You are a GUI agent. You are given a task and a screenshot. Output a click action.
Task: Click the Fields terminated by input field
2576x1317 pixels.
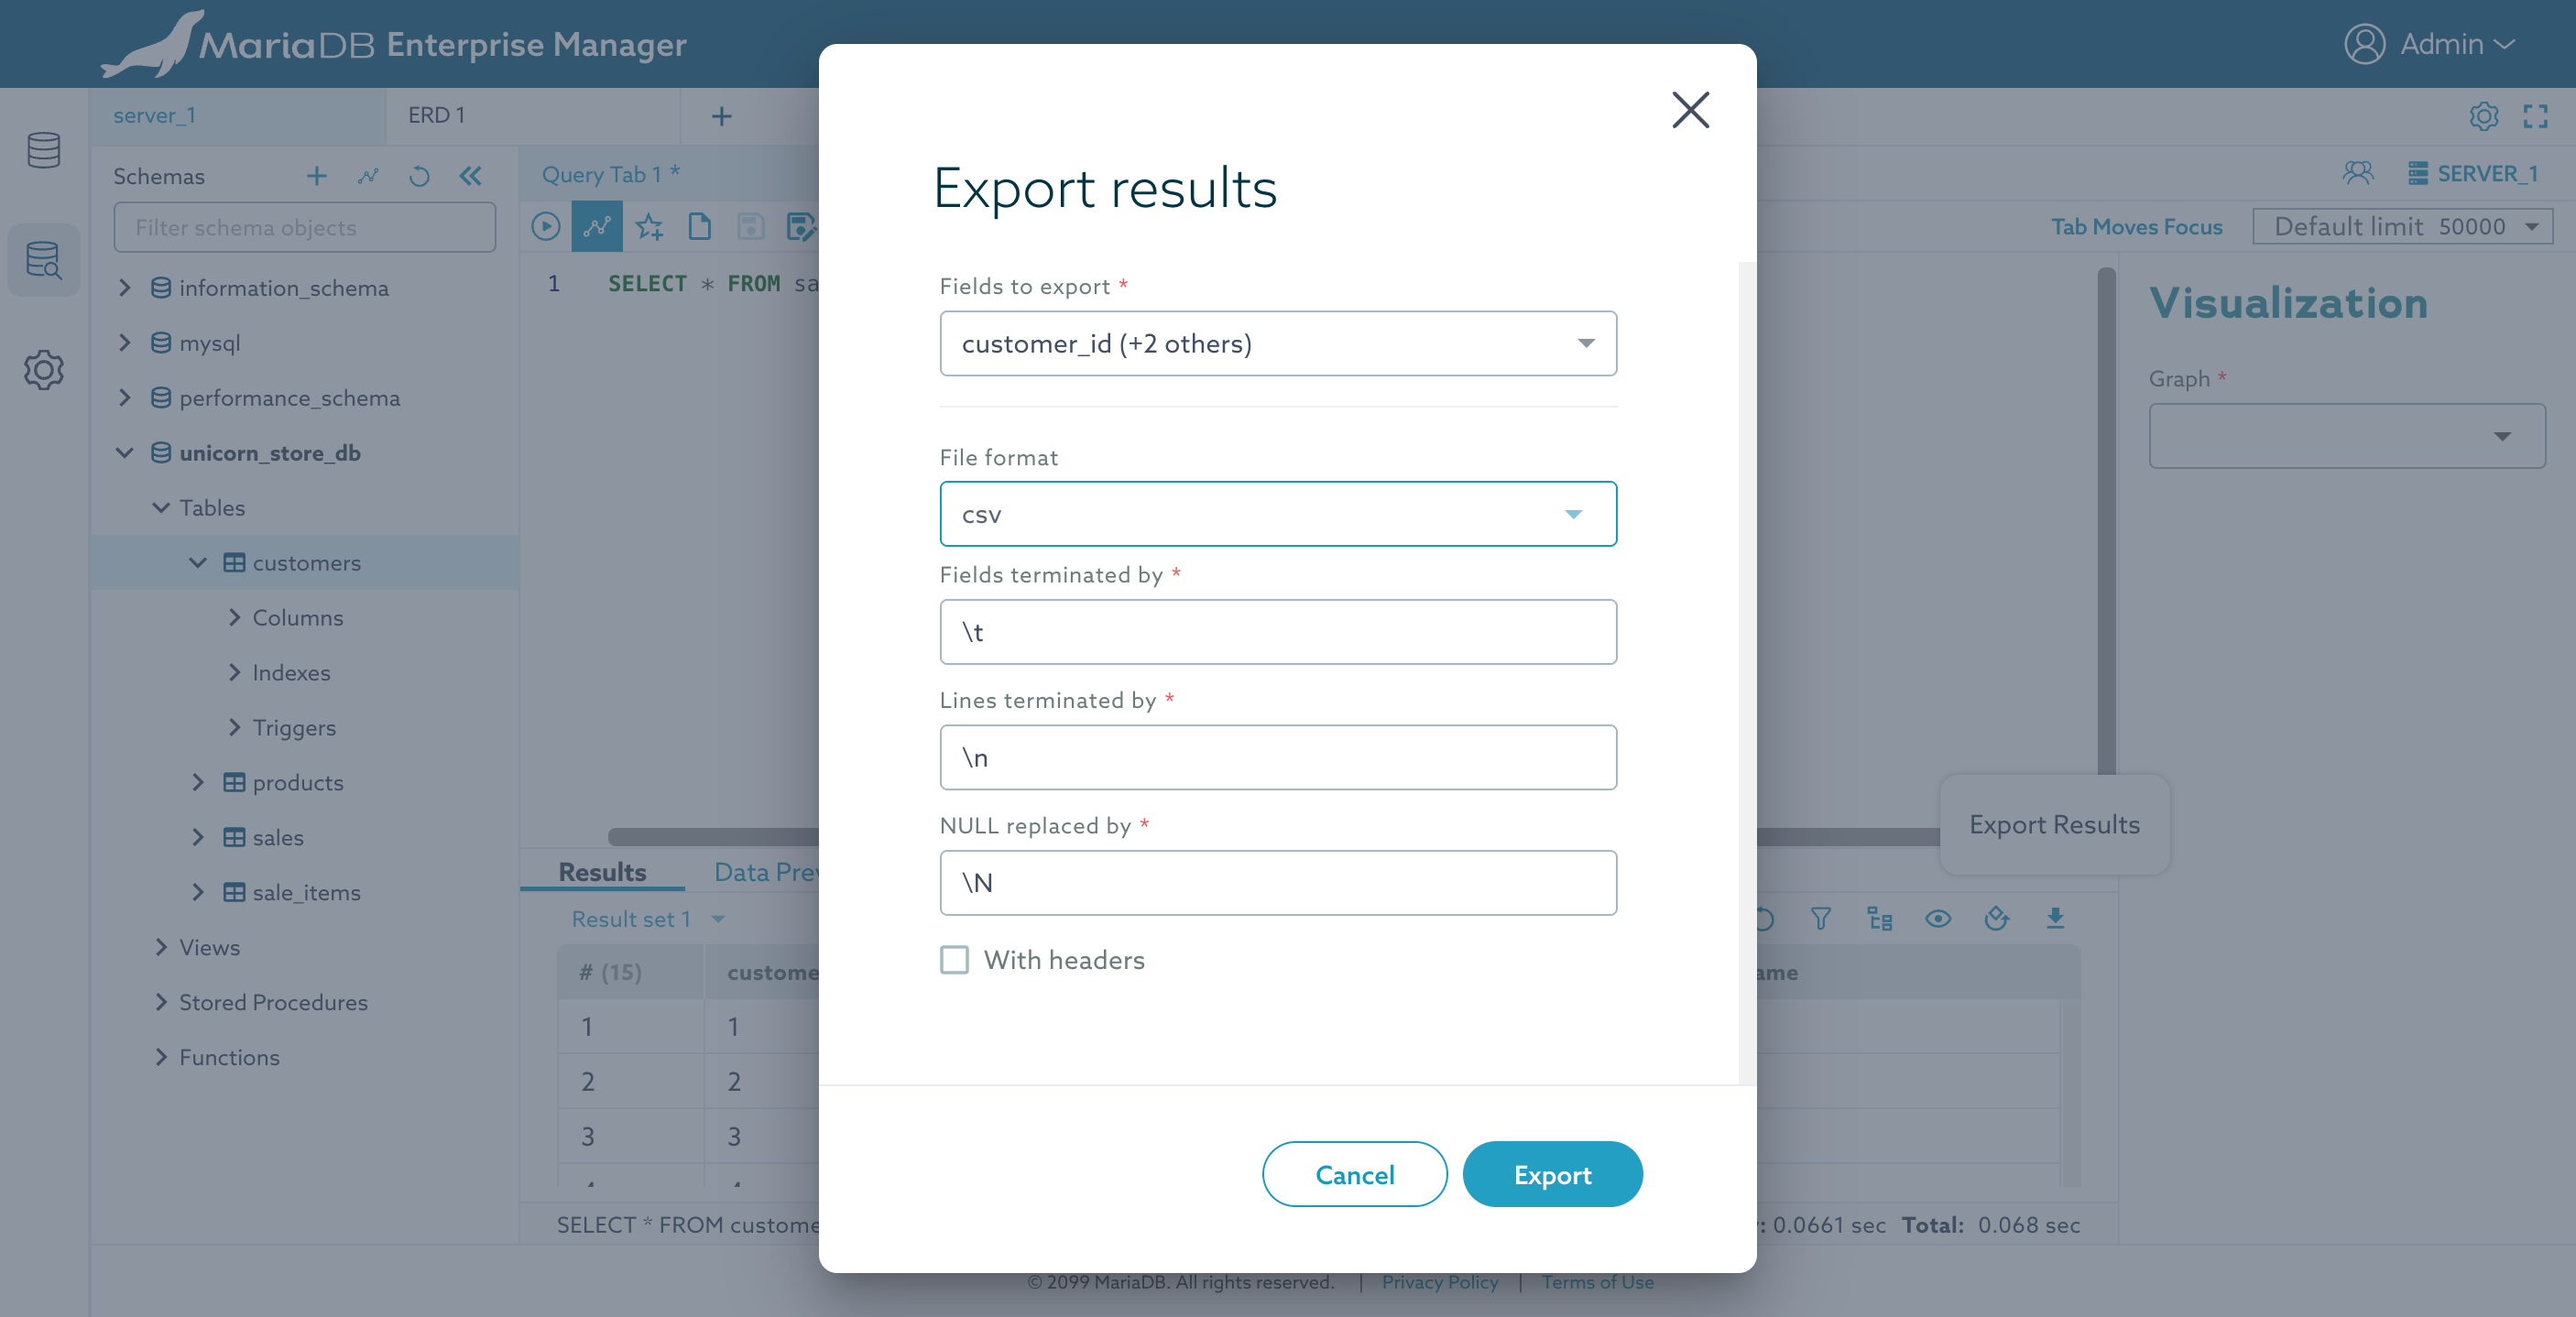click(x=1277, y=632)
